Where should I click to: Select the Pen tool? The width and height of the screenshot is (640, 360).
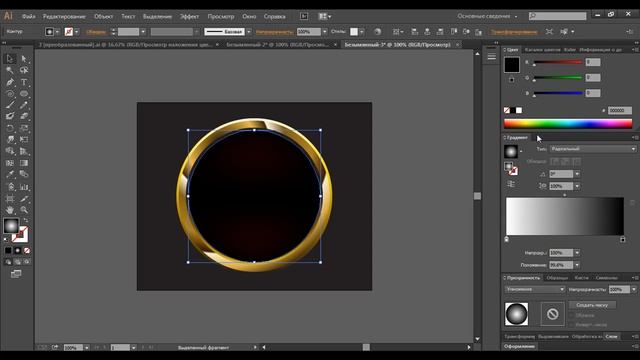click(x=10, y=82)
